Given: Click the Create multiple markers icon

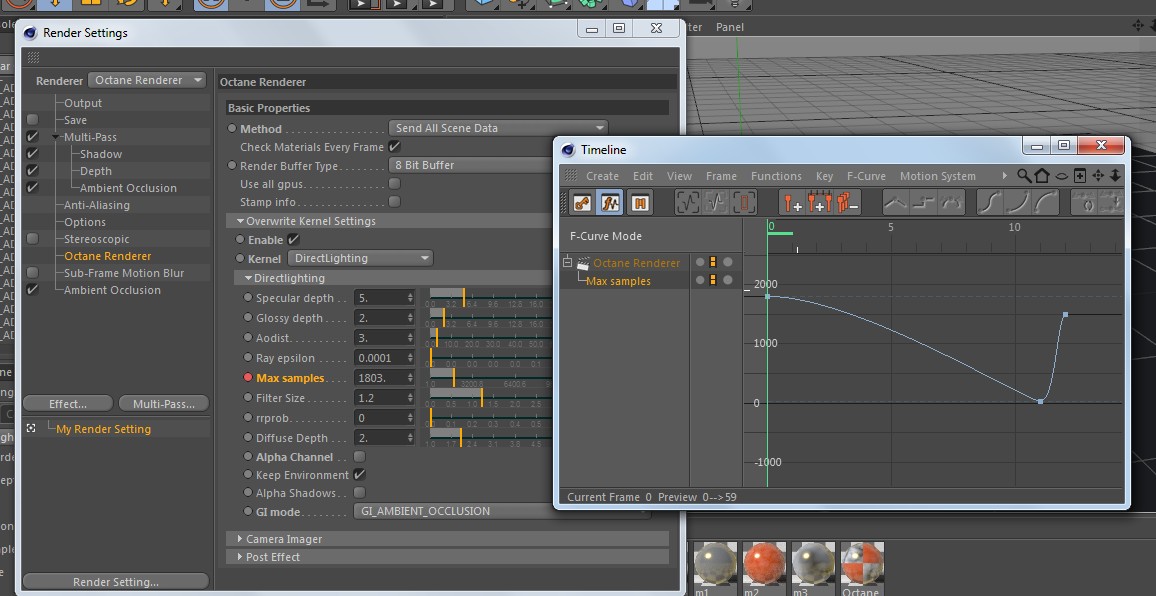Looking at the screenshot, I should pyautogui.click(x=820, y=202).
